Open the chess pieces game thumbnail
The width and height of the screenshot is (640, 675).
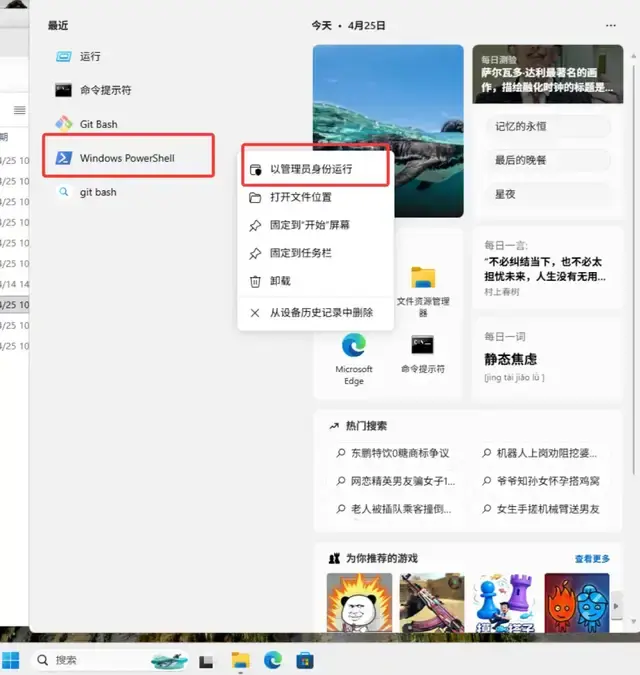tap(504, 603)
